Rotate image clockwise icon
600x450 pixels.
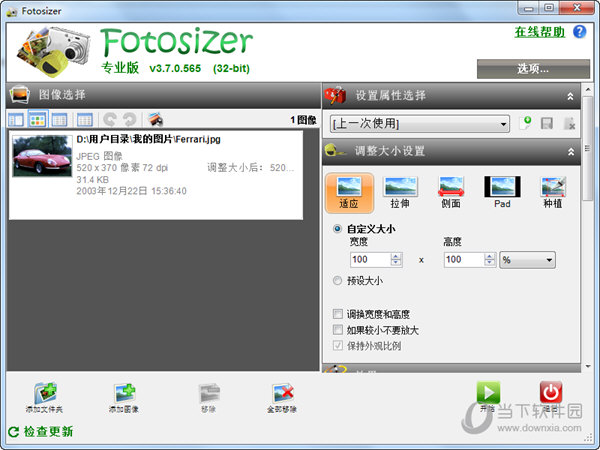point(129,120)
